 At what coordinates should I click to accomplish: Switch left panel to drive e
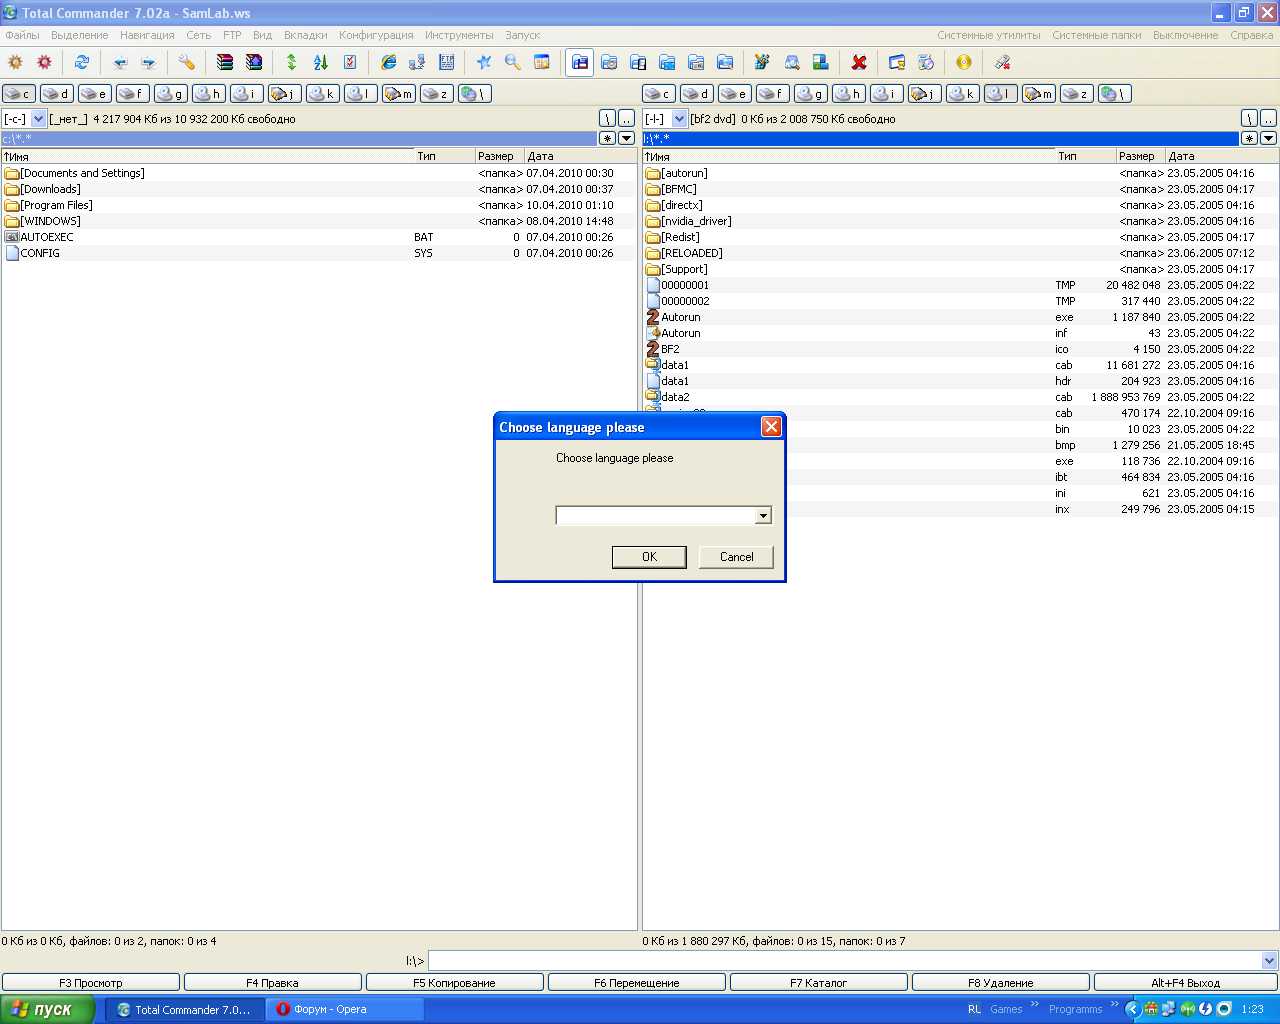(95, 93)
